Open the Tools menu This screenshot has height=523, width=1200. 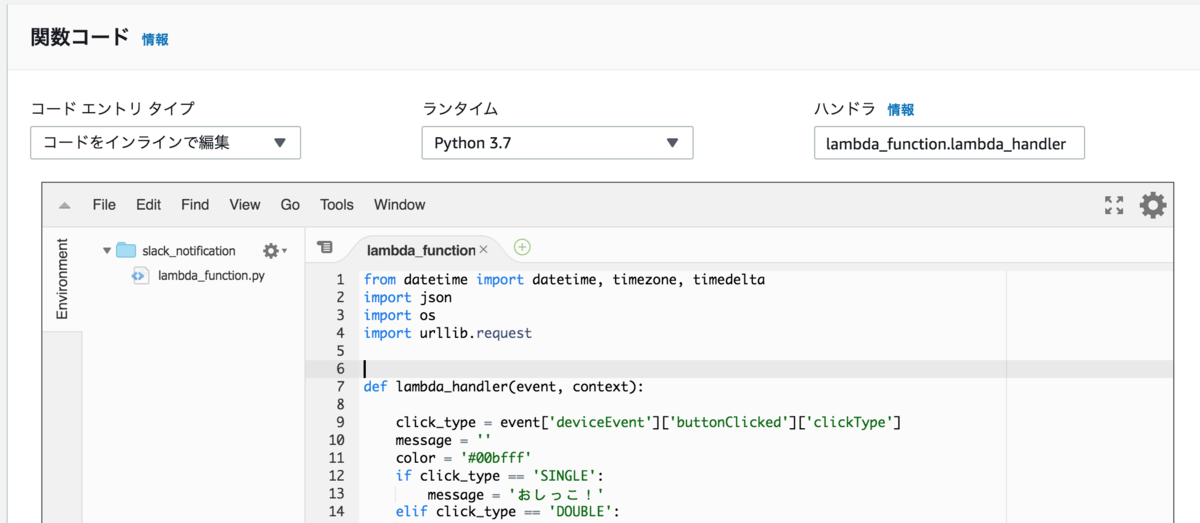(x=337, y=205)
